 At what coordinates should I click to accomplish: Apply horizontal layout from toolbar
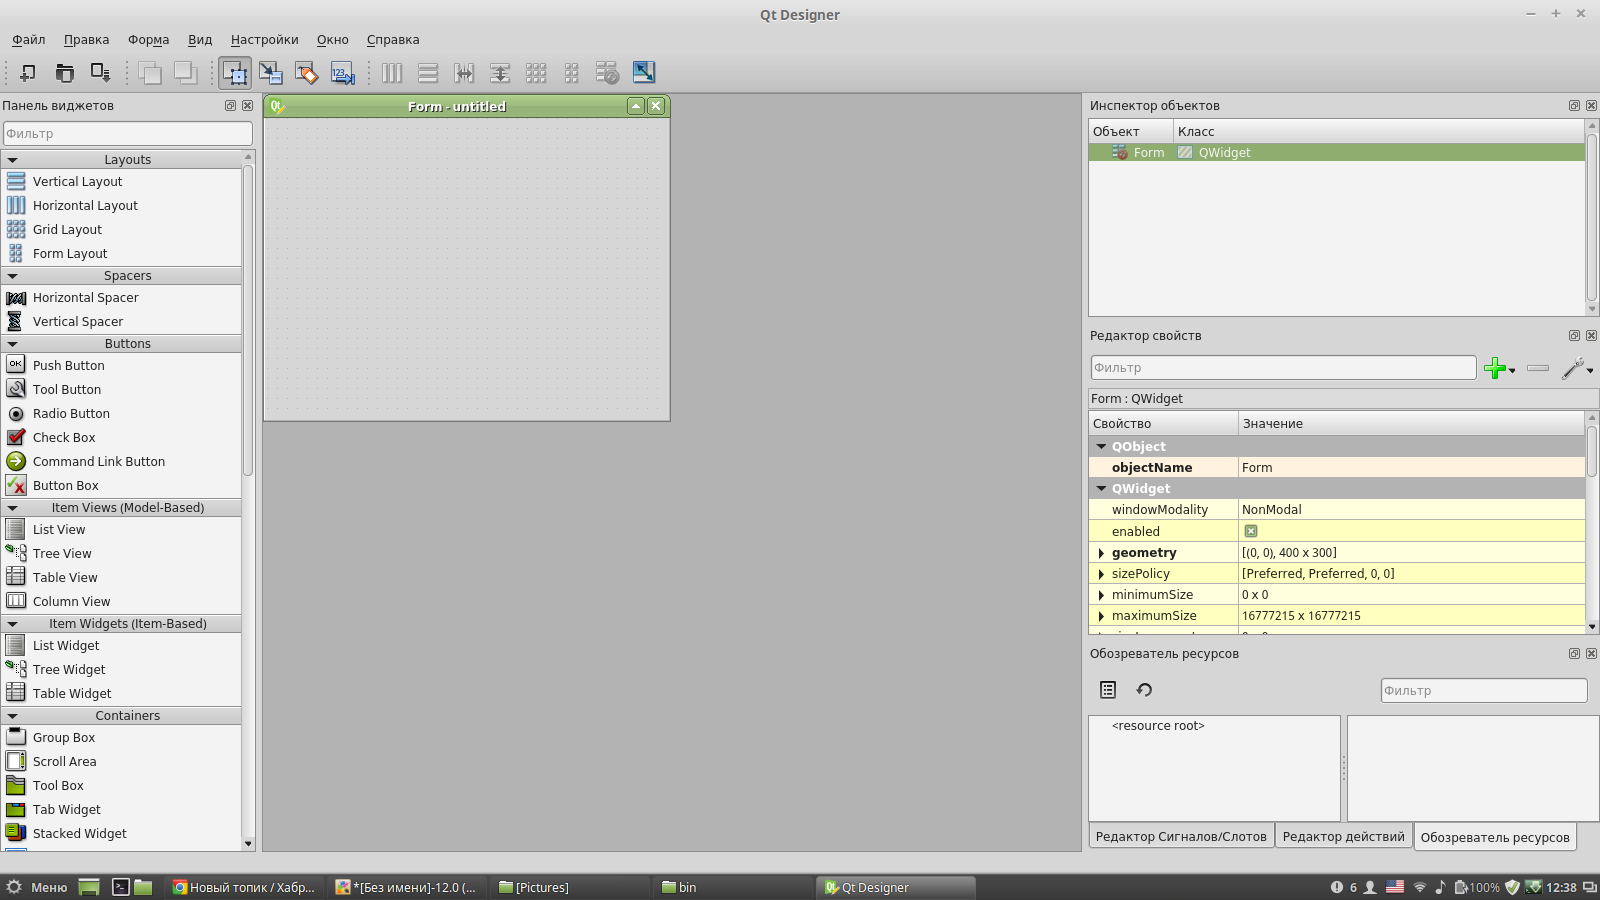392,72
